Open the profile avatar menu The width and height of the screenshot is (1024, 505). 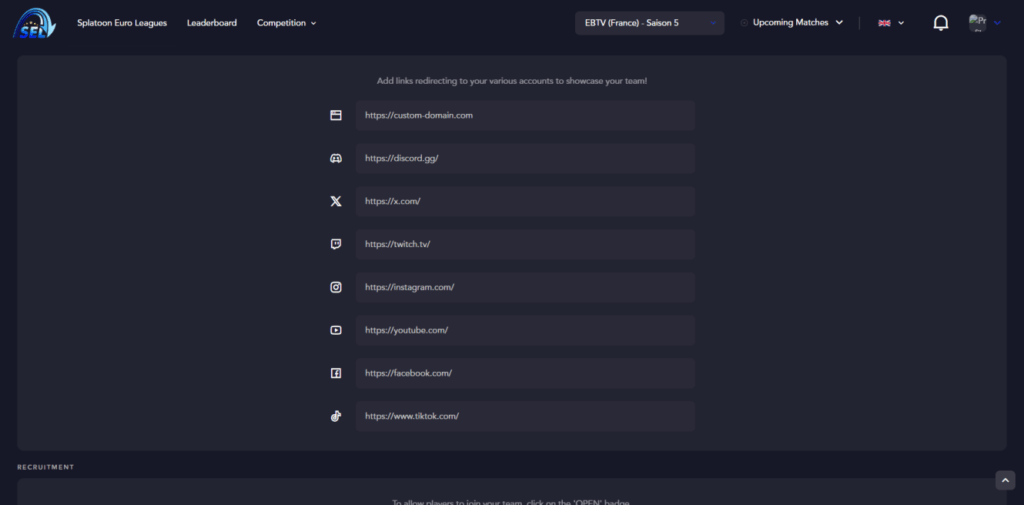tap(984, 23)
